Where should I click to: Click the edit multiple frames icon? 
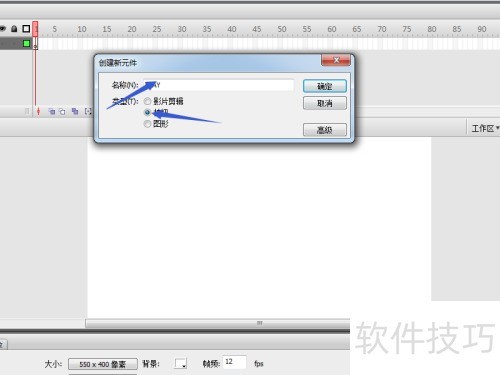coord(75,111)
